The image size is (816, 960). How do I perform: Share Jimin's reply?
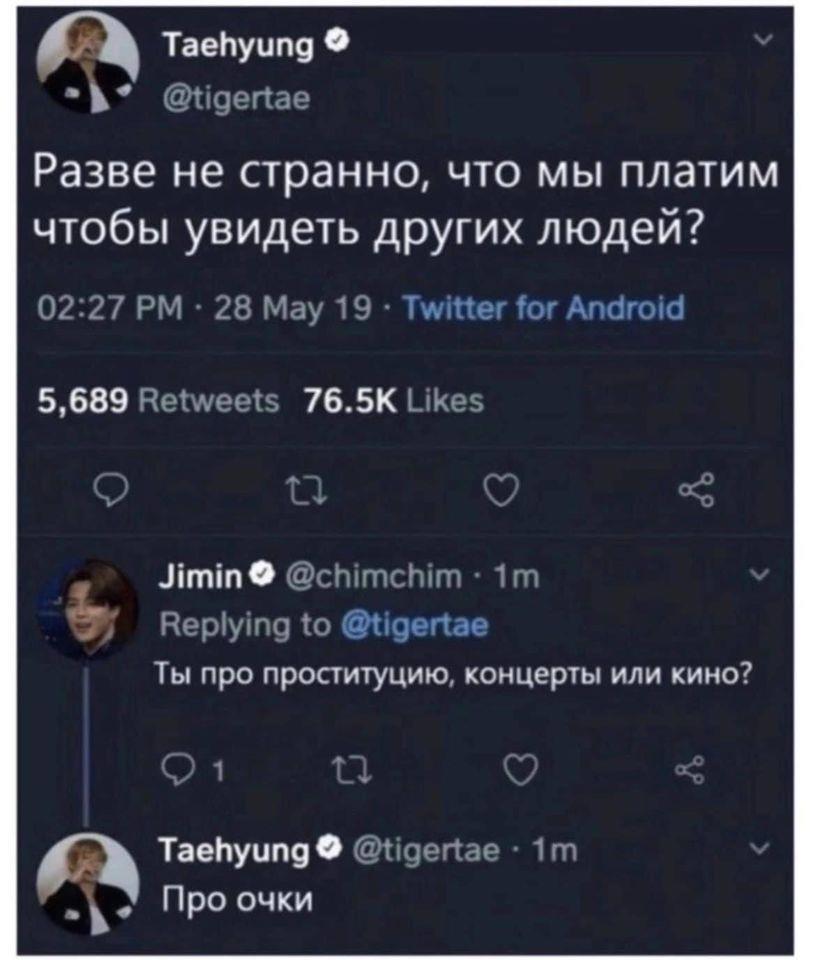point(690,770)
